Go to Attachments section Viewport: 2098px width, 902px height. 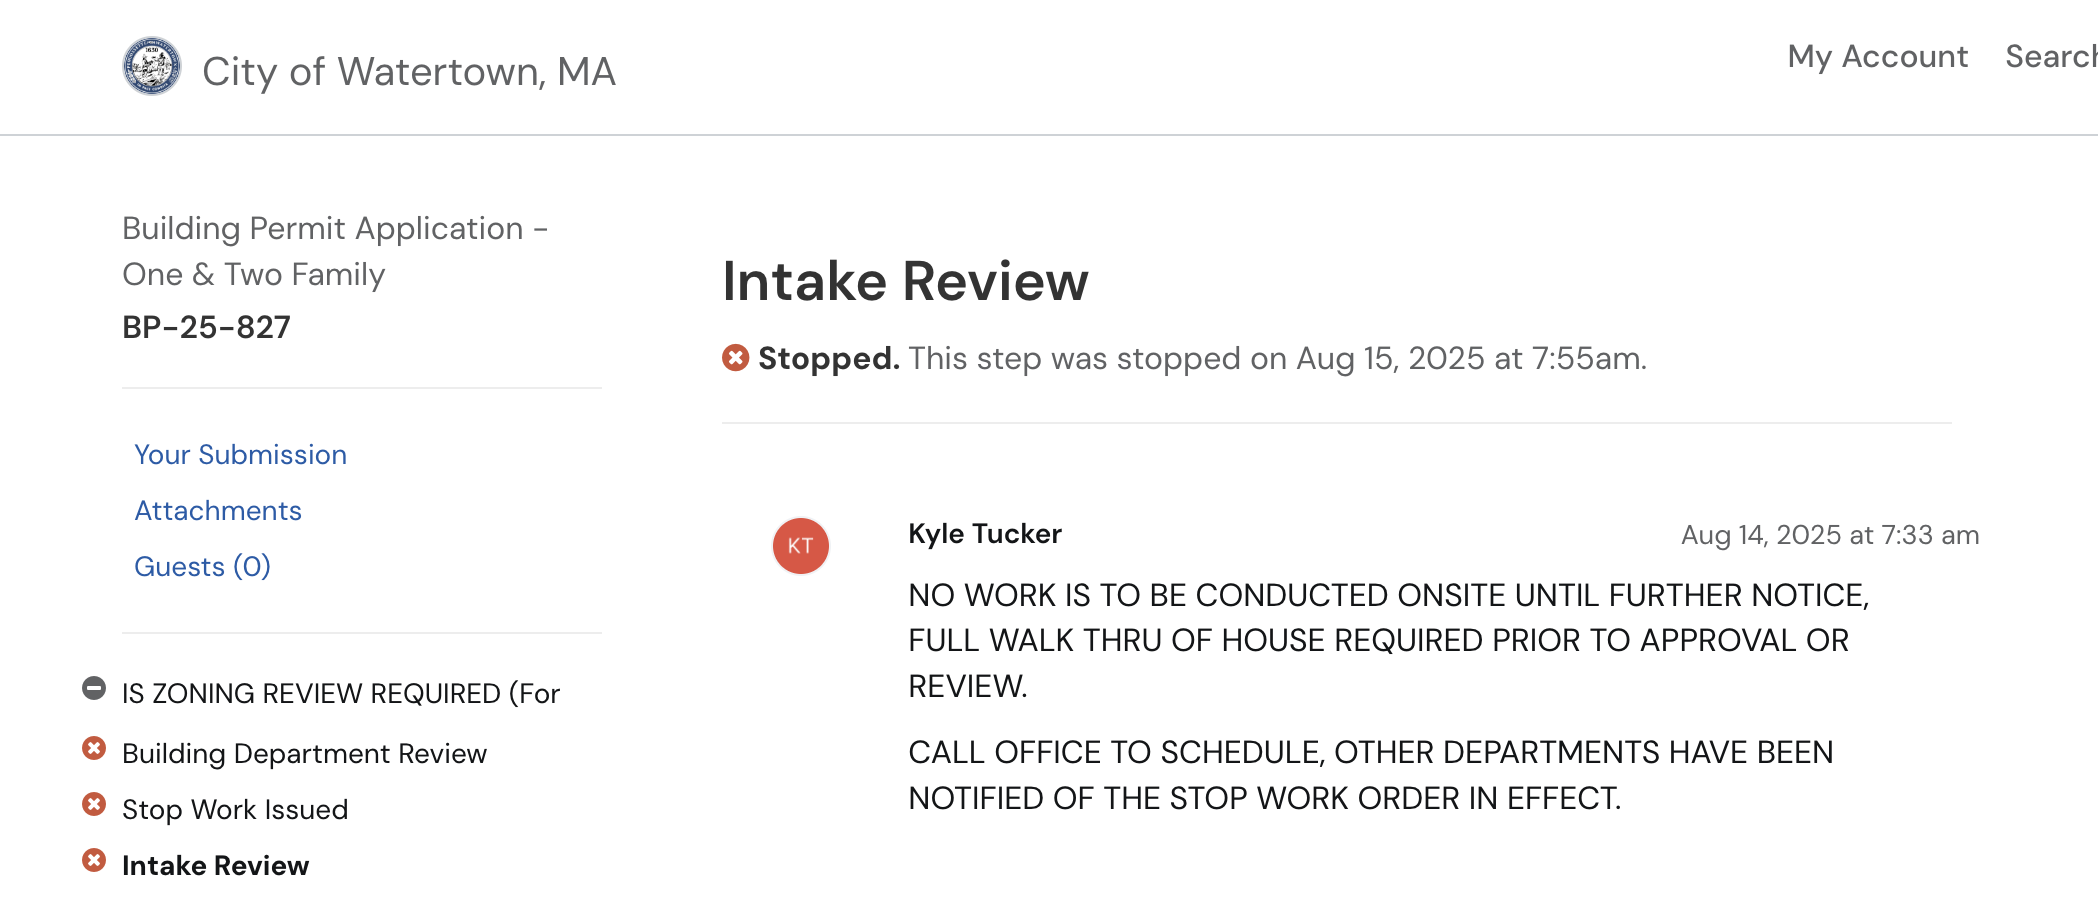tap(218, 511)
